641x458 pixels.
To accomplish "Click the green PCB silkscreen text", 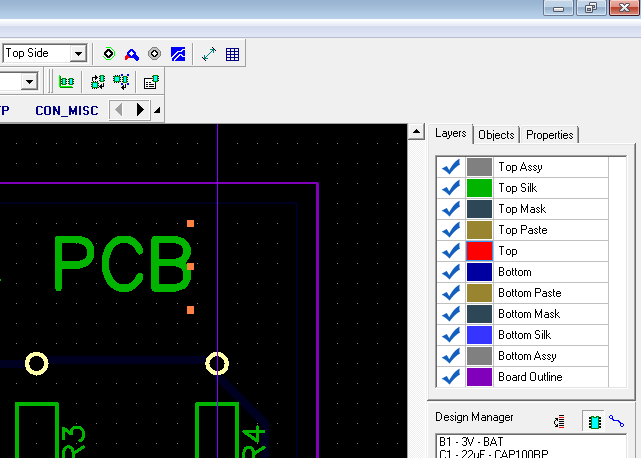I will (123, 264).
